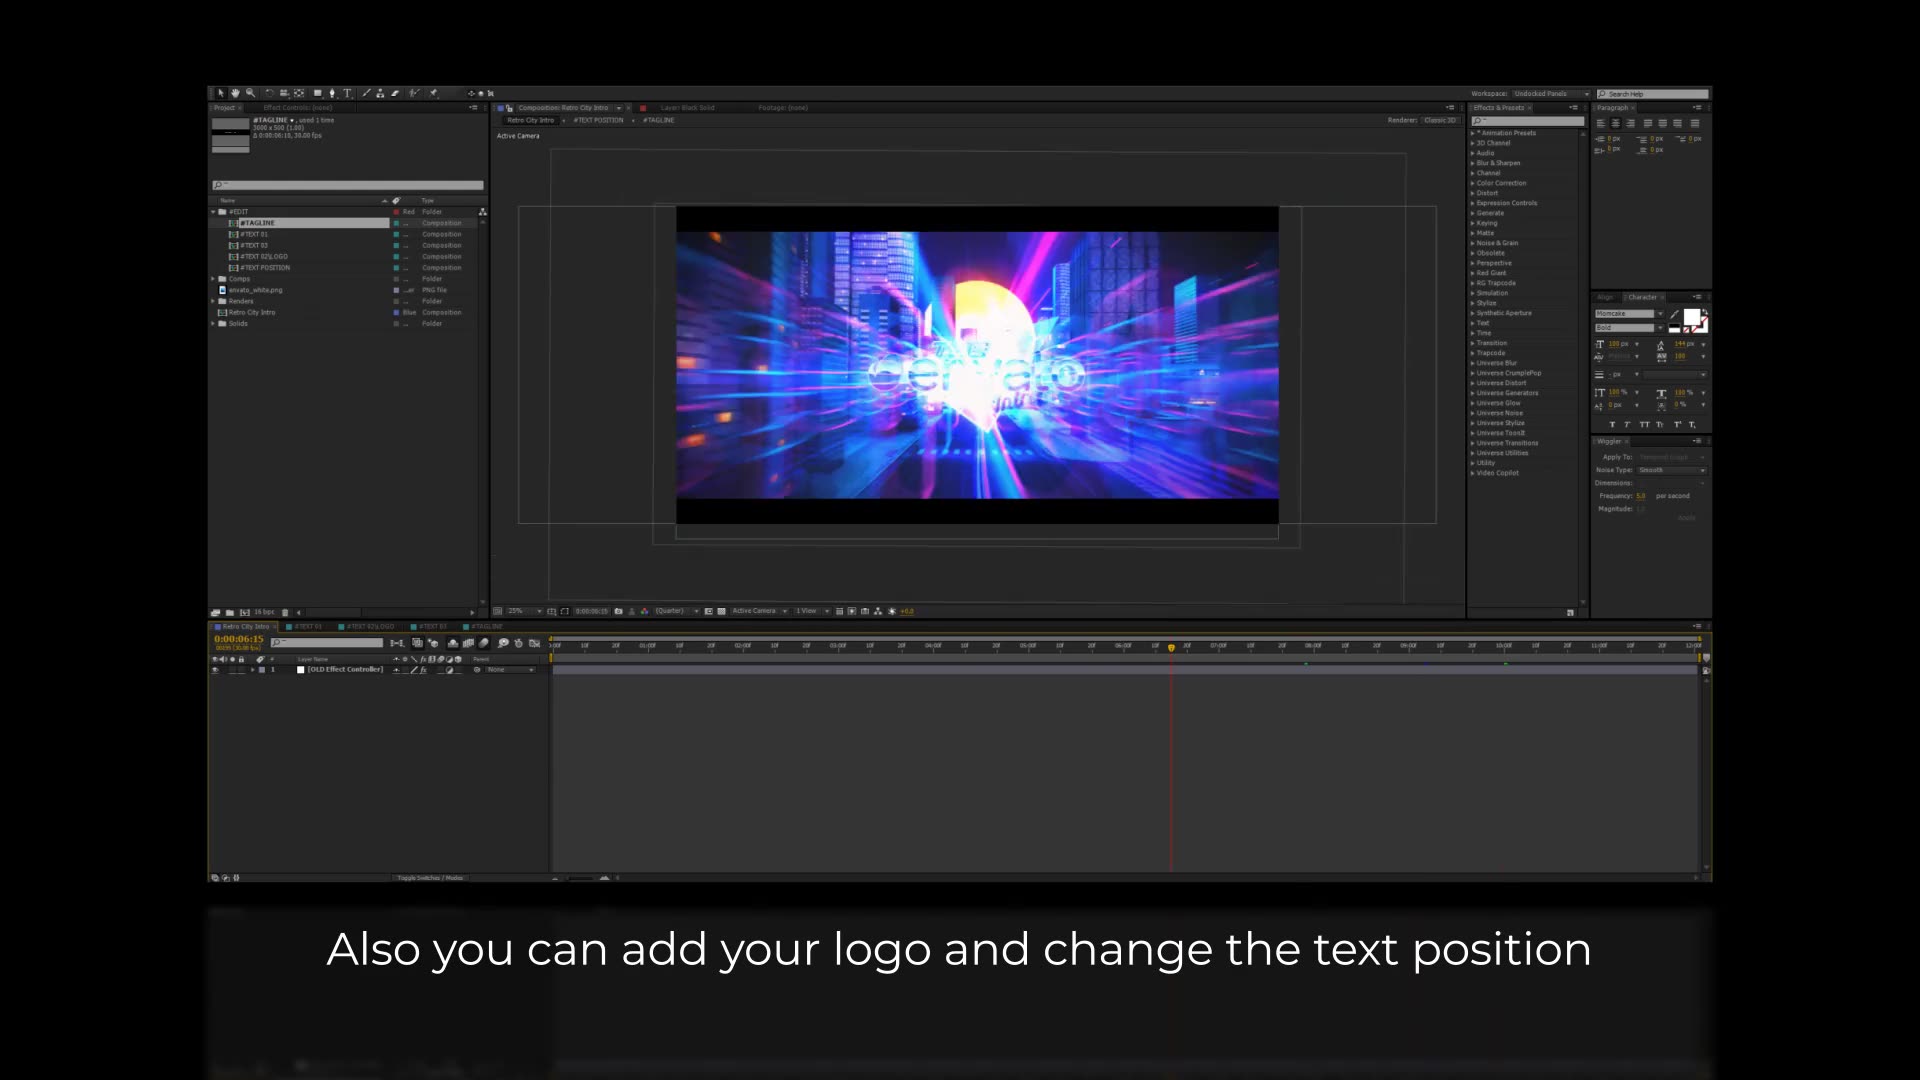Toggle motion blur switch in timeline header
The image size is (1920, 1080).
(x=483, y=643)
